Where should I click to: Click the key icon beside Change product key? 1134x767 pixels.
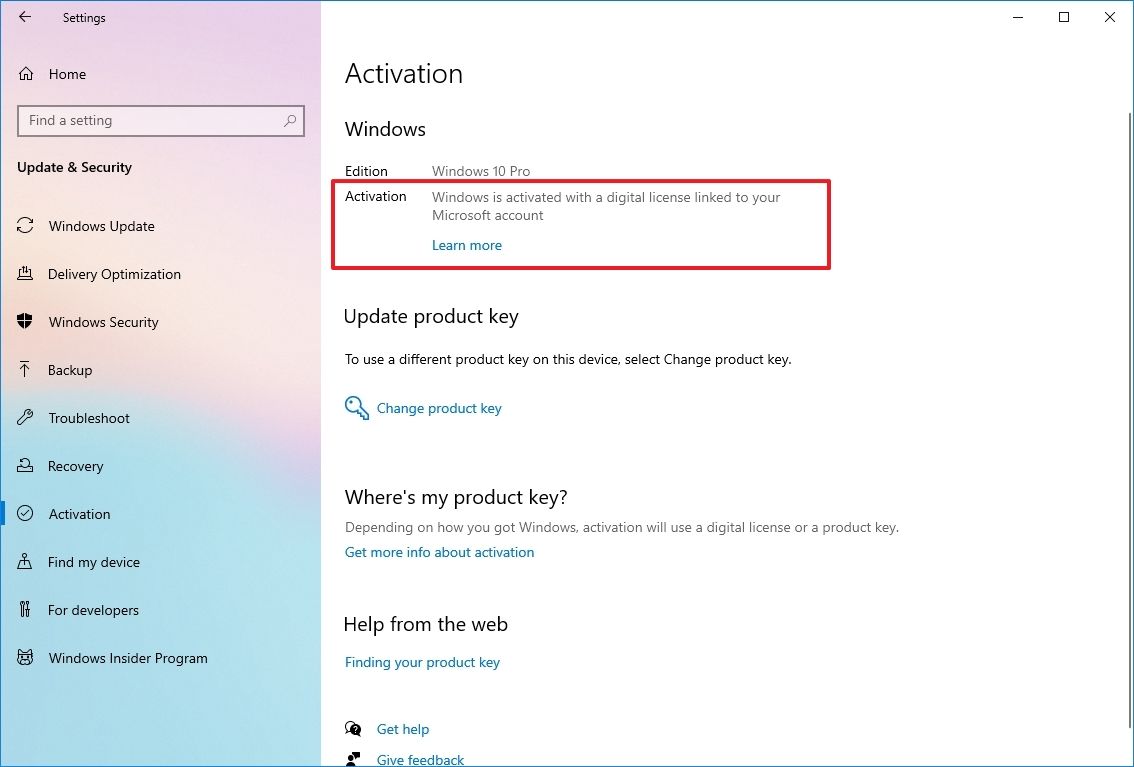356,408
